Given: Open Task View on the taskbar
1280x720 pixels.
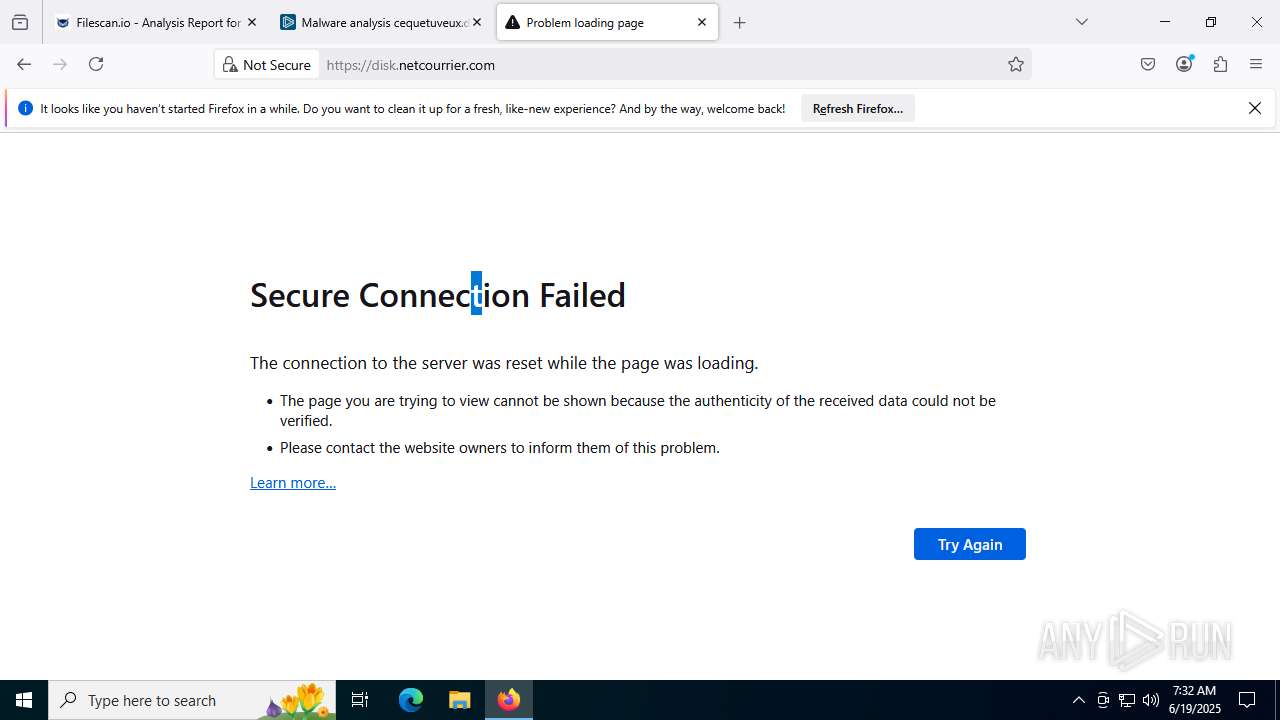Looking at the screenshot, I should pos(360,700).
